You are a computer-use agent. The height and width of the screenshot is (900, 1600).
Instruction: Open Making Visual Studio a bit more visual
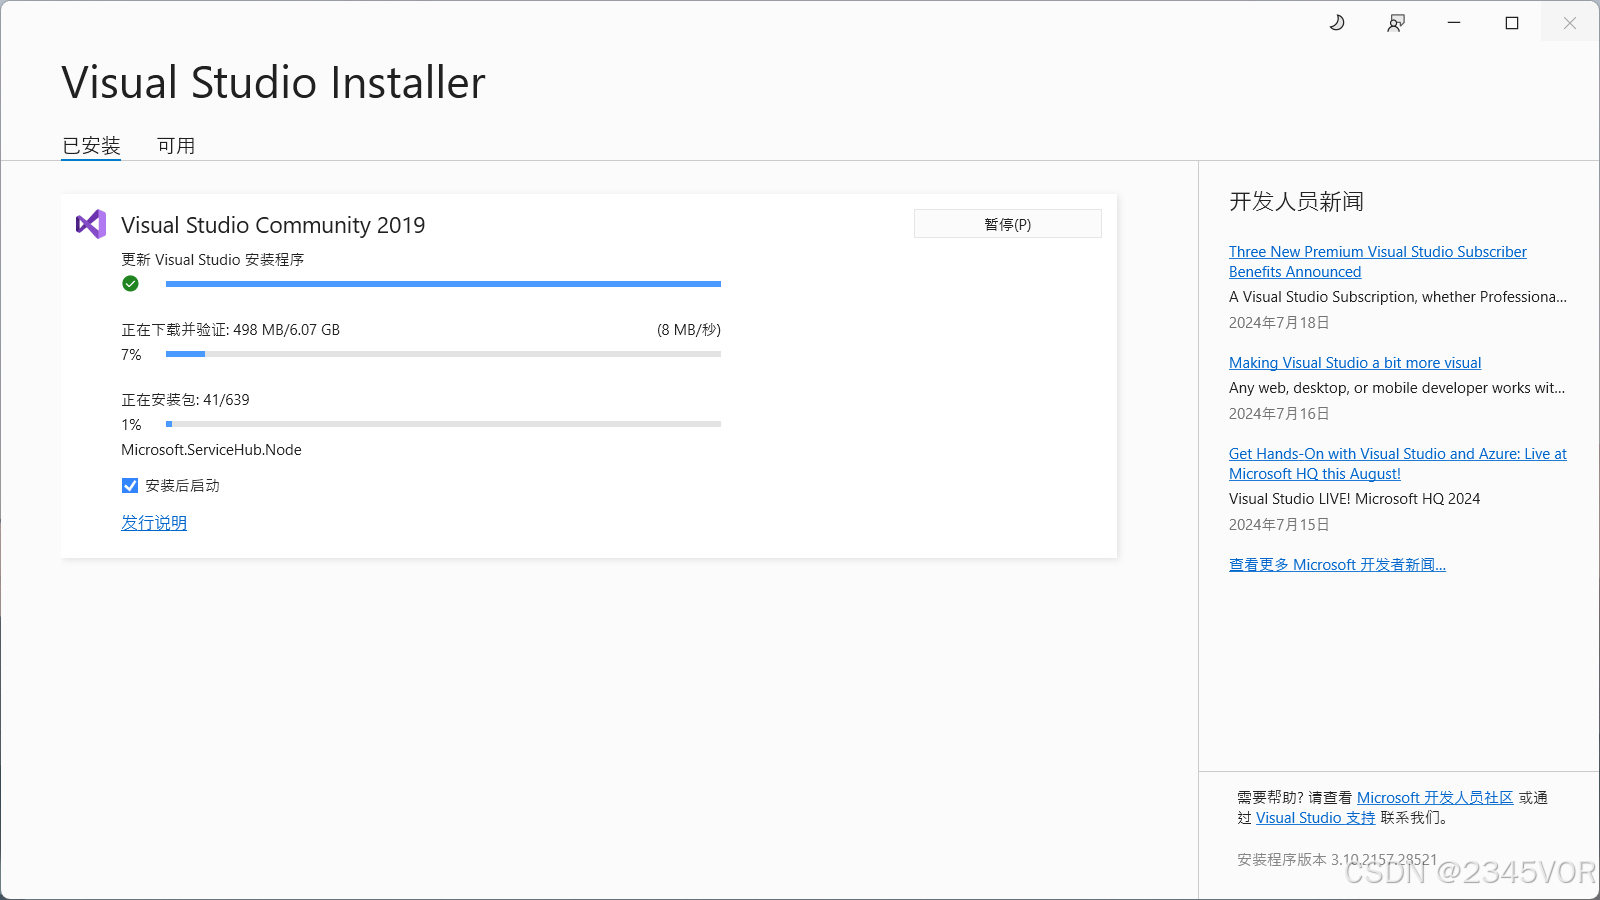(1355, 363)
